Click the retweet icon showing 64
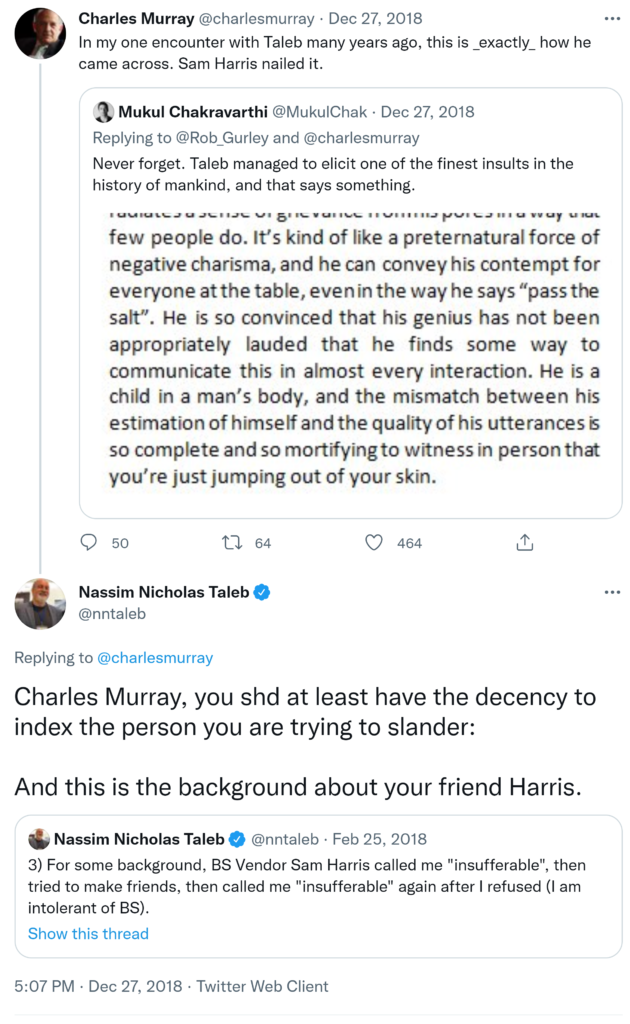 232,542
